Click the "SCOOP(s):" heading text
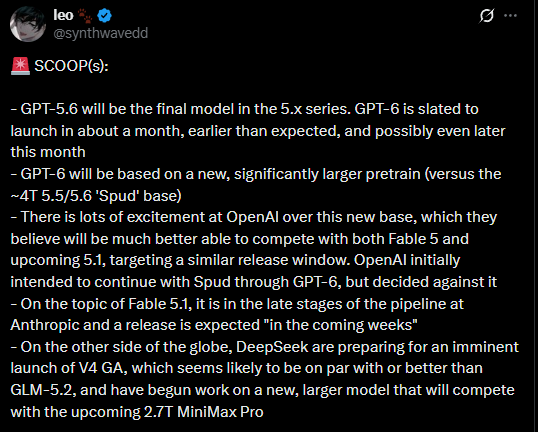The image size is (538, 432). pyautogui.click(x=71, y=66)
